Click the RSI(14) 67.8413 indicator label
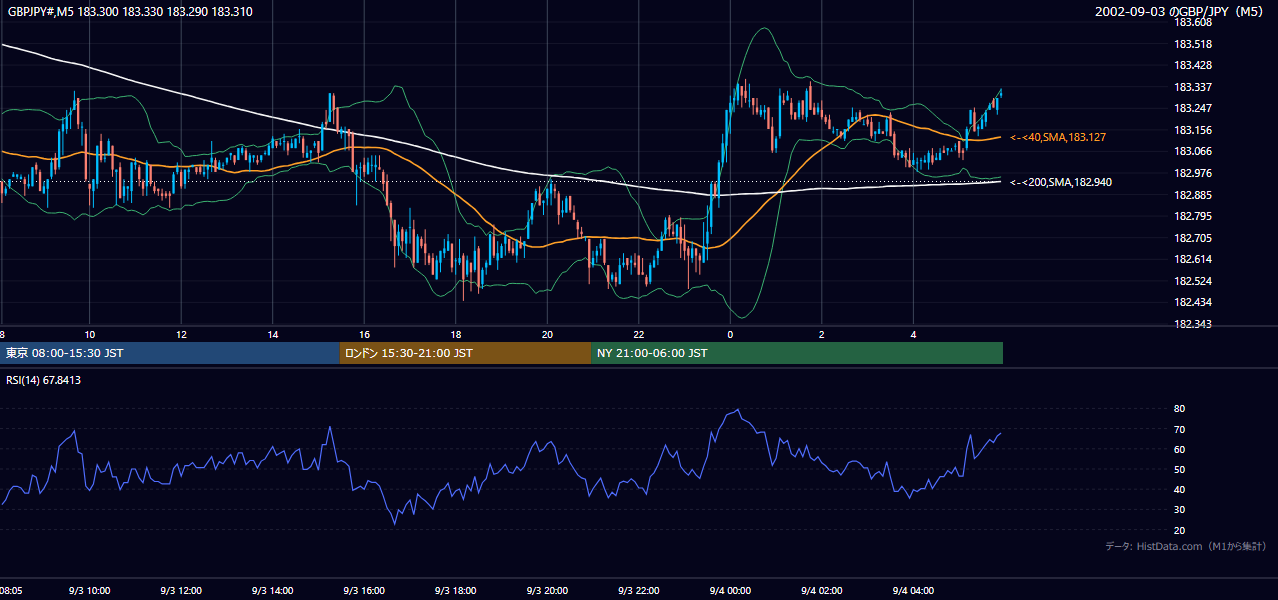1278x600 pixels. (43, 380)
